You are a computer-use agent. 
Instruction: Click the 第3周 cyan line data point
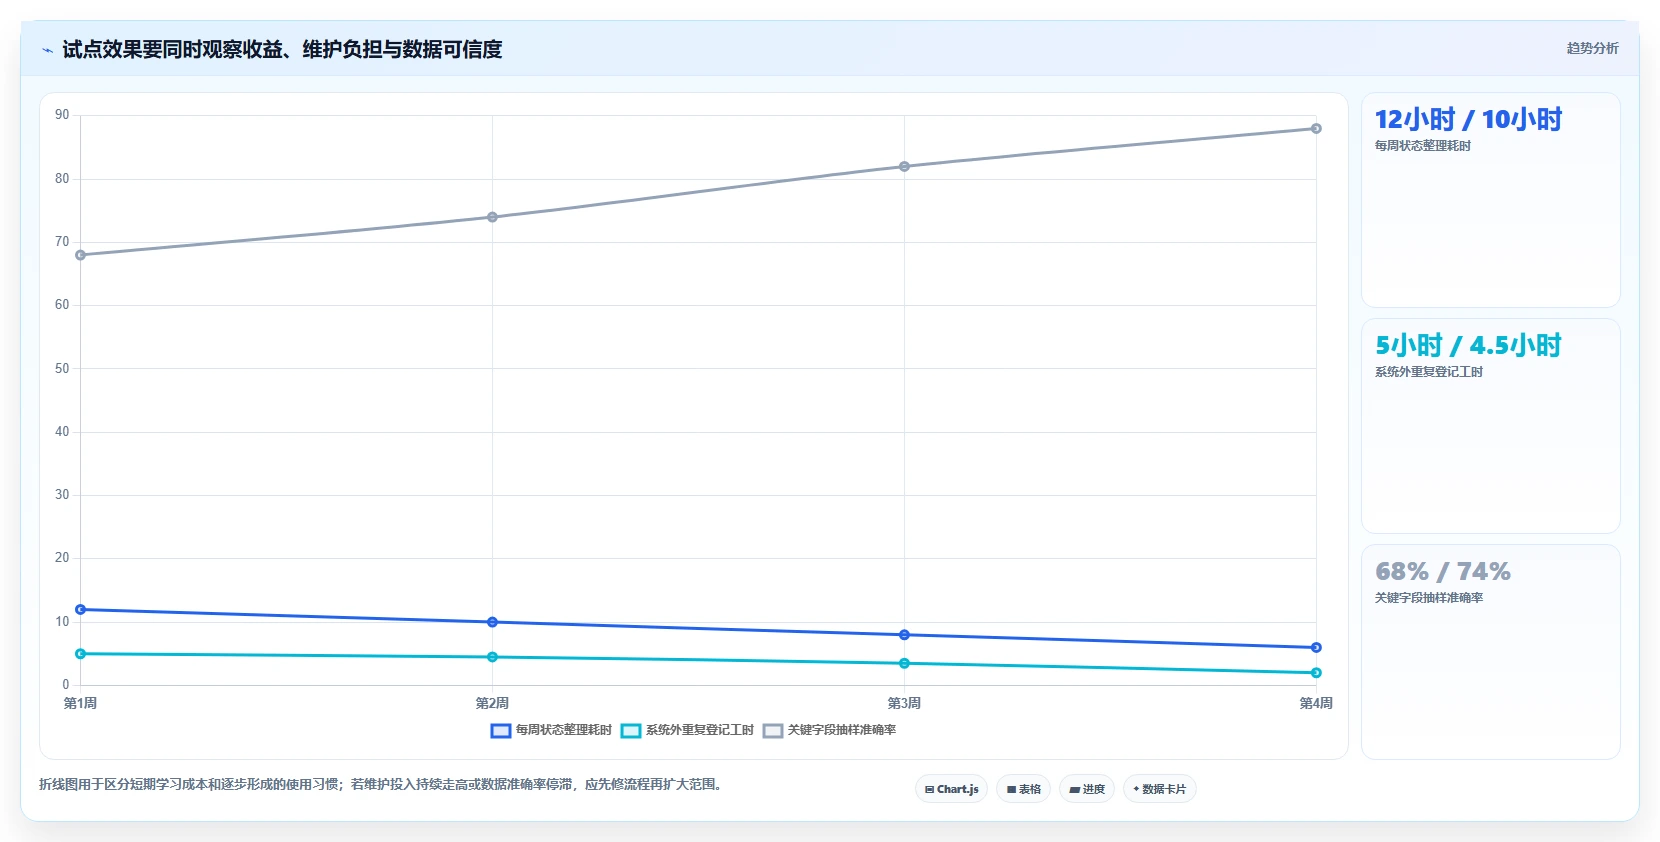[x=904, y=663]
